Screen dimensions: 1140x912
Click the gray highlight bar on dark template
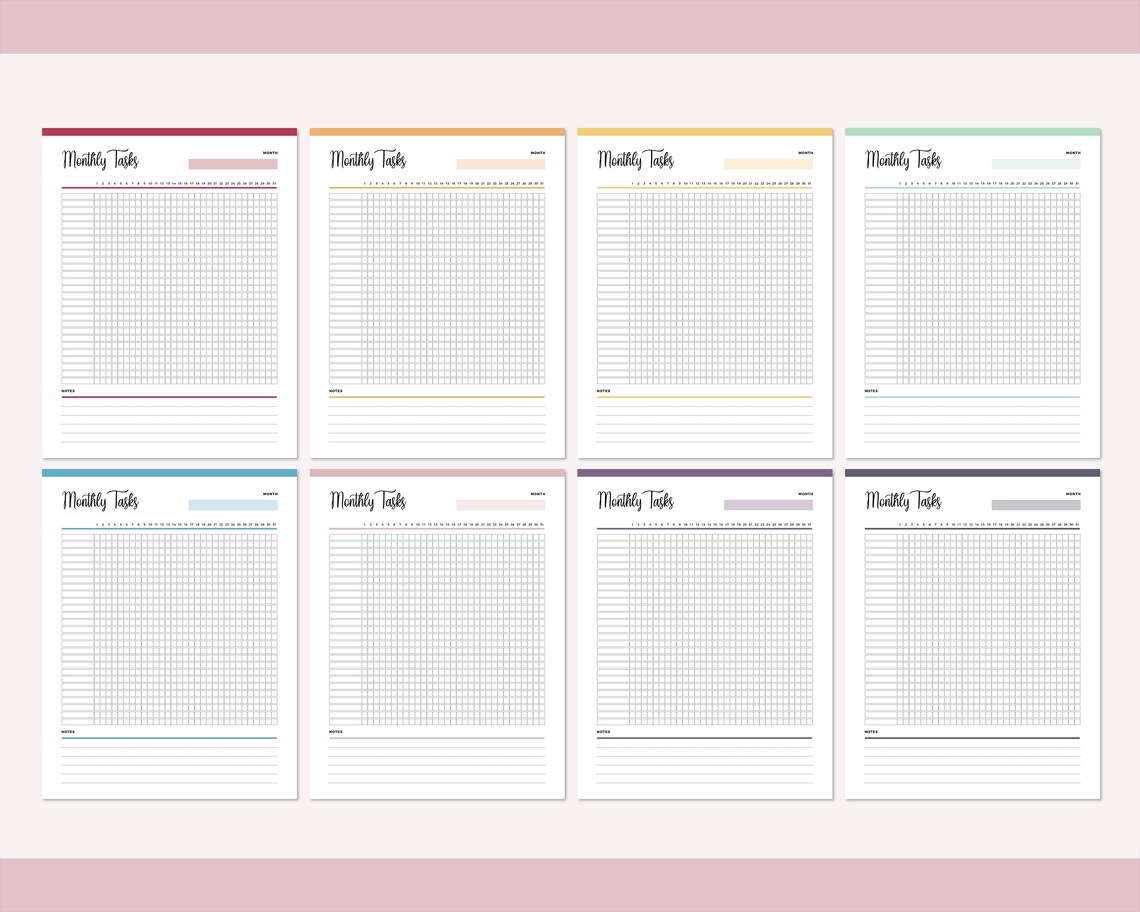(x=1035, y=503)
